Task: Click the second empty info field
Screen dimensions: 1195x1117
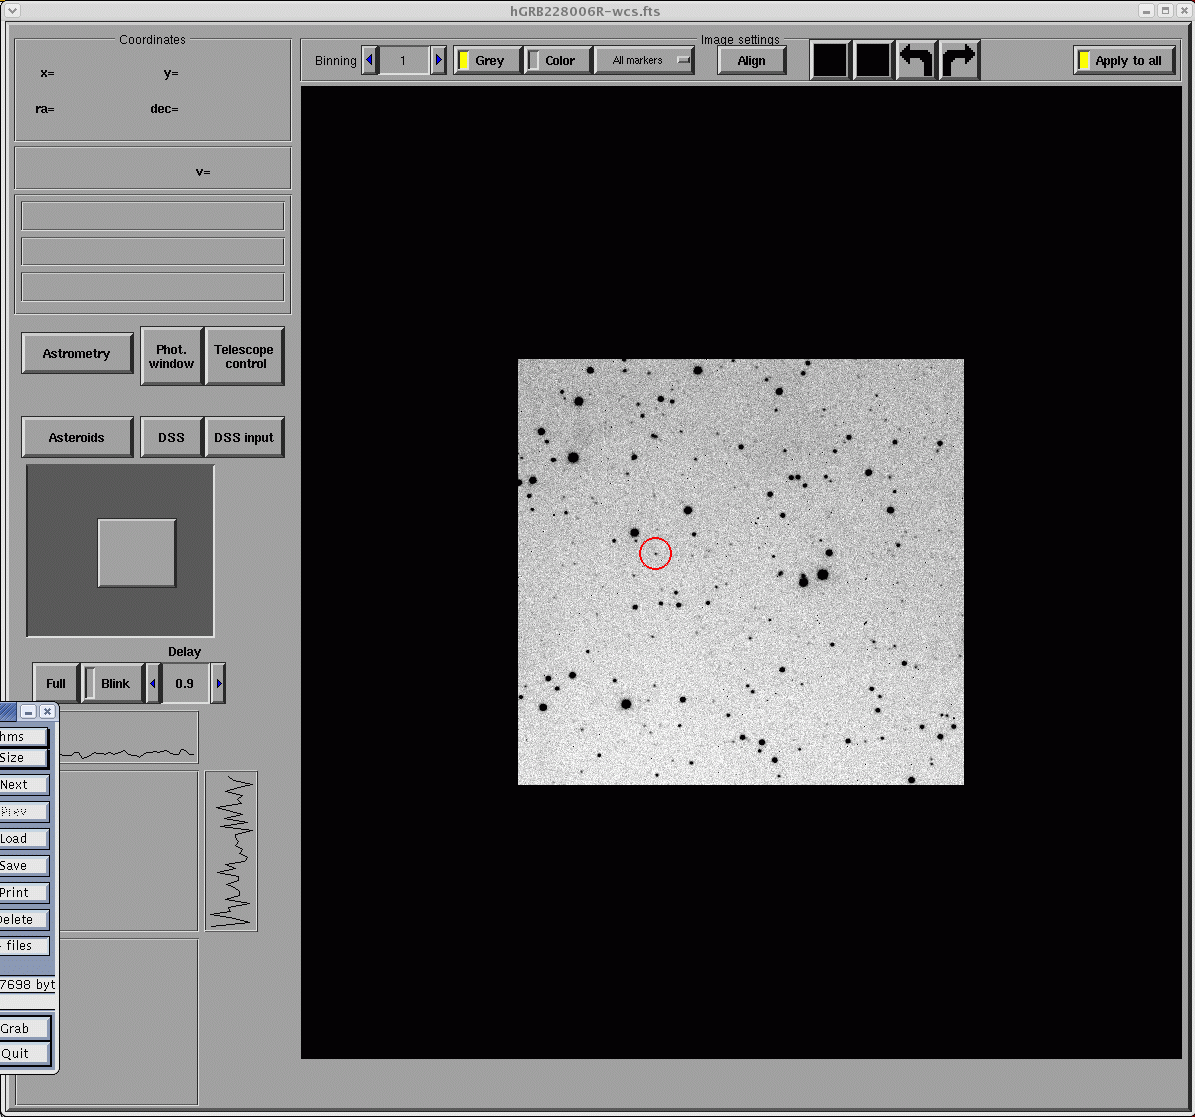Action: point(152,251)
